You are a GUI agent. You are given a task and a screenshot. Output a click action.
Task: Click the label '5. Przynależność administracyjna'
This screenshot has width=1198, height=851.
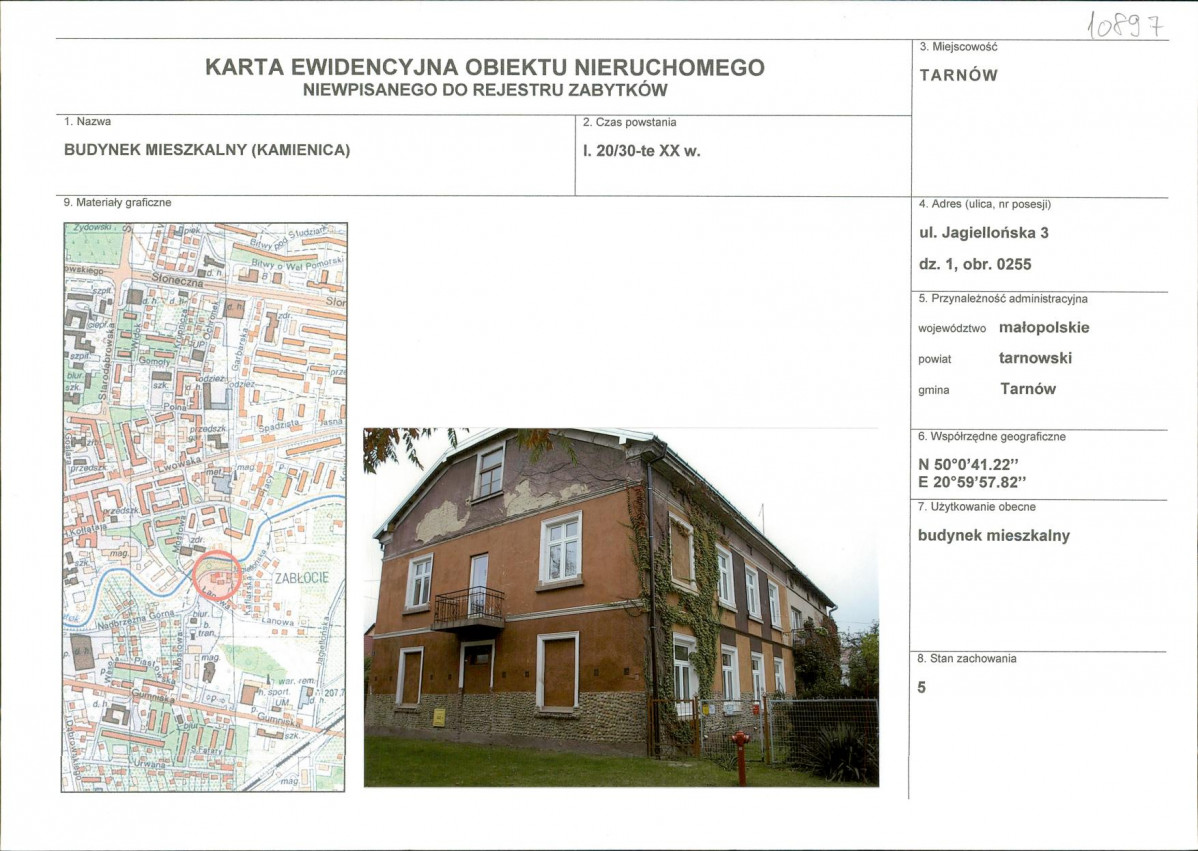click(1003, 299)
